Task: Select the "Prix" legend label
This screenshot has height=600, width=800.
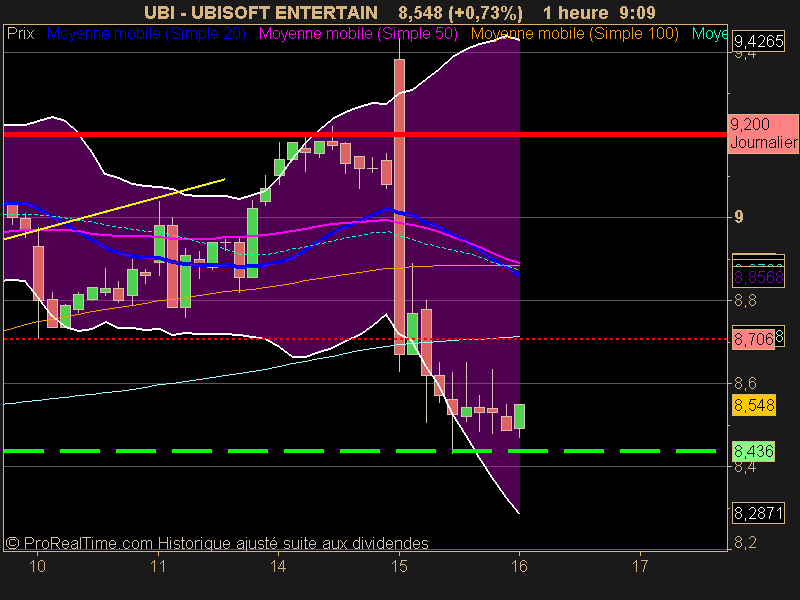Action: pos(21,34)
